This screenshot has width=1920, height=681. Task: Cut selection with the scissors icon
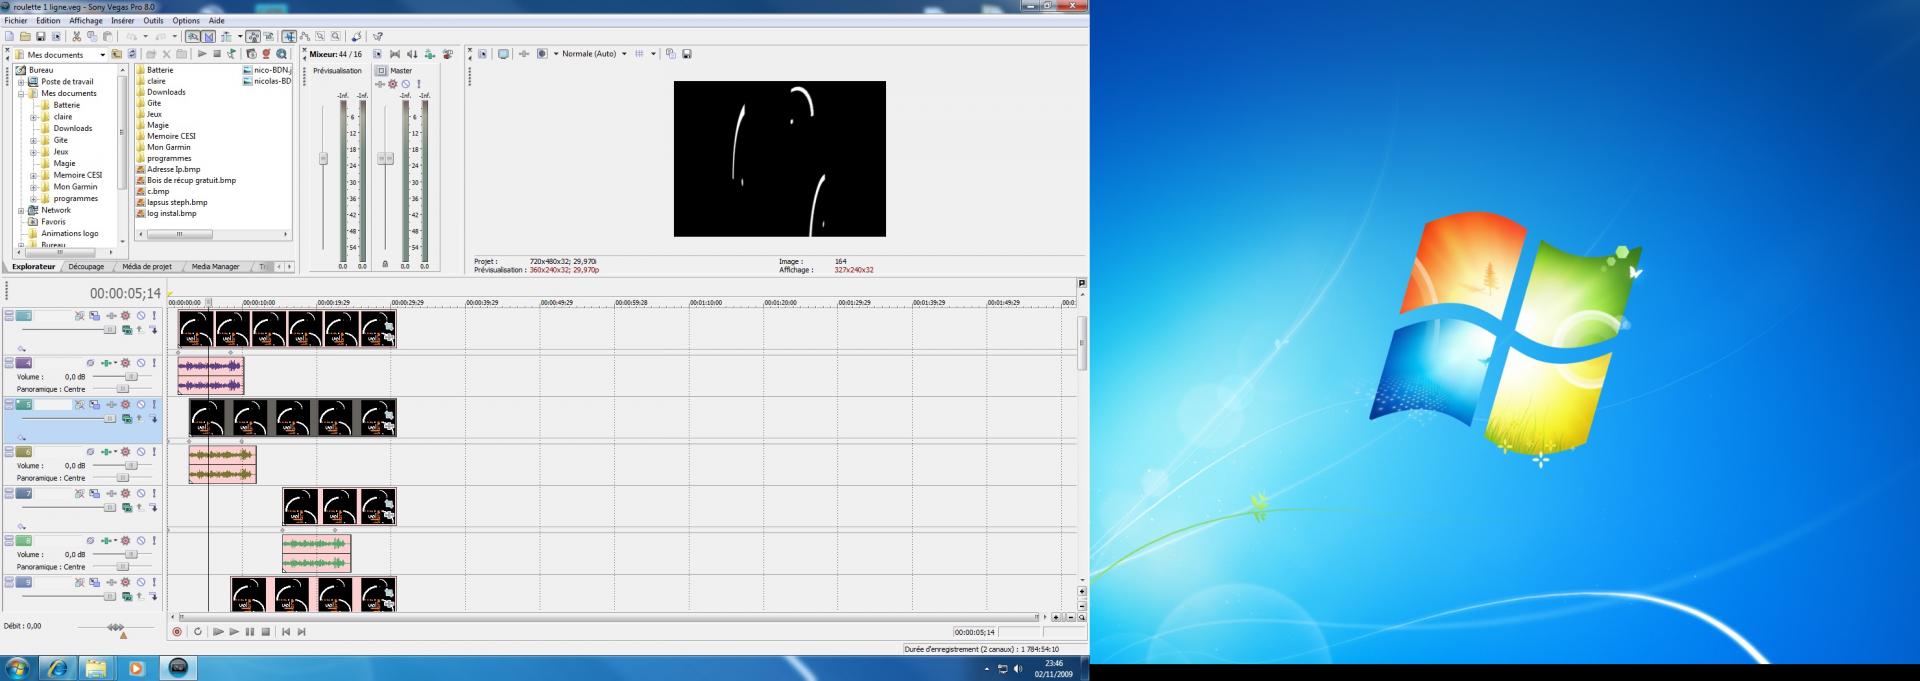[76, 36]
